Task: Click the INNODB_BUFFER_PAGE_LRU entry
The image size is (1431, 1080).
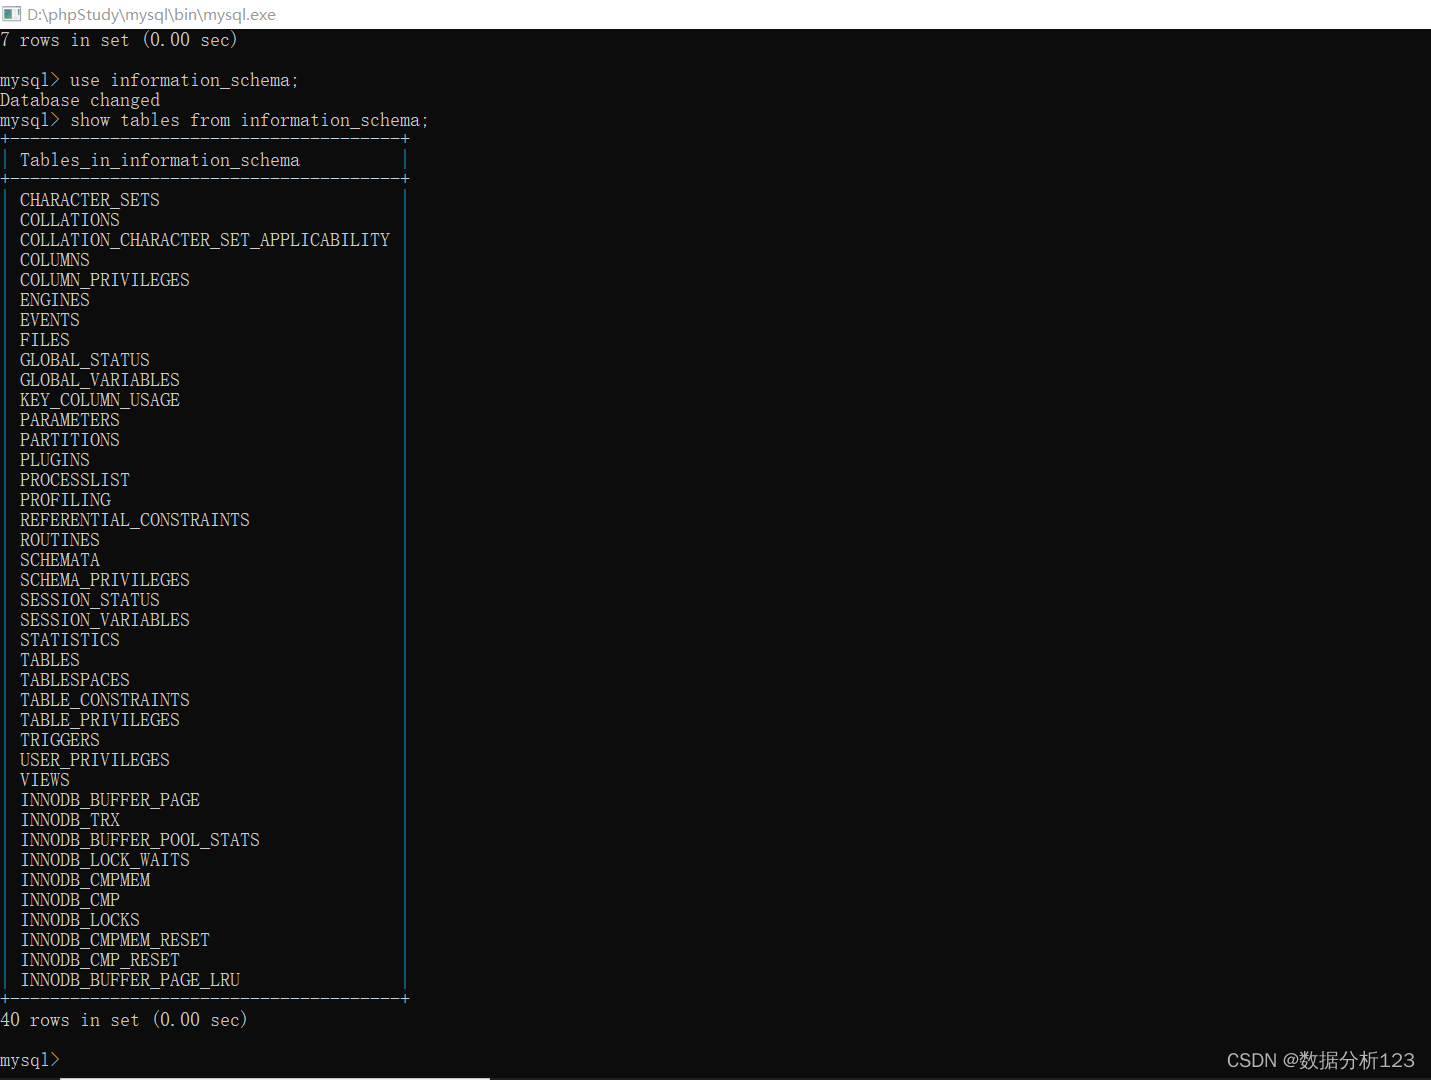Action: tap(130, 980)
